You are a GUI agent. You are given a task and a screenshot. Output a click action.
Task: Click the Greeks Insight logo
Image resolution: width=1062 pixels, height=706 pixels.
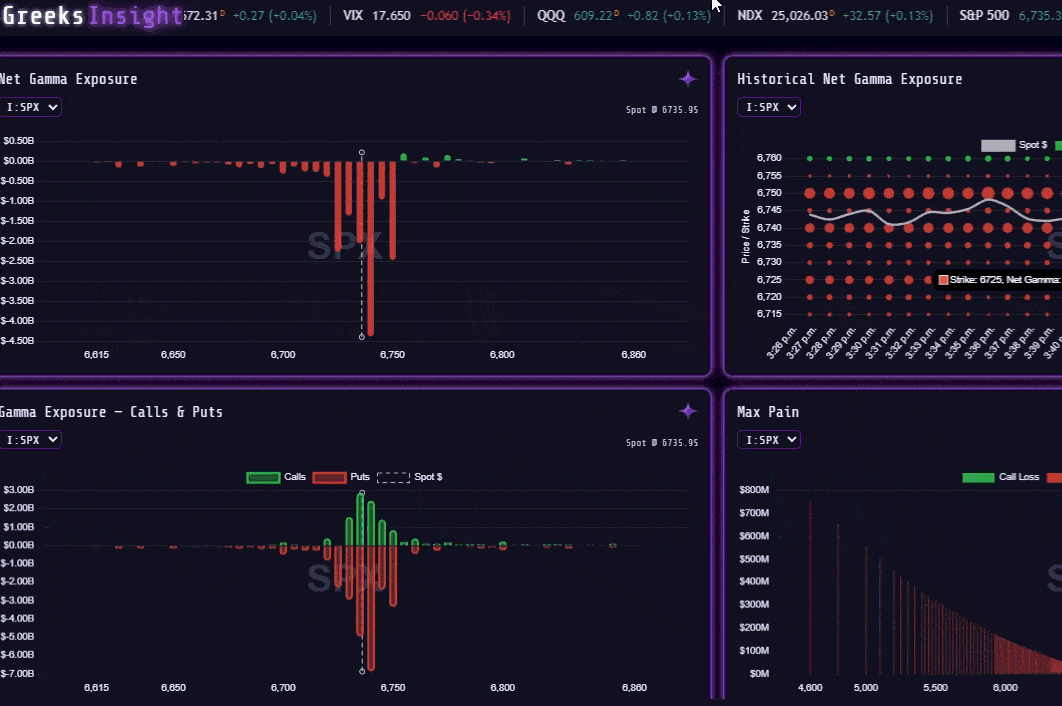(92, 16)
